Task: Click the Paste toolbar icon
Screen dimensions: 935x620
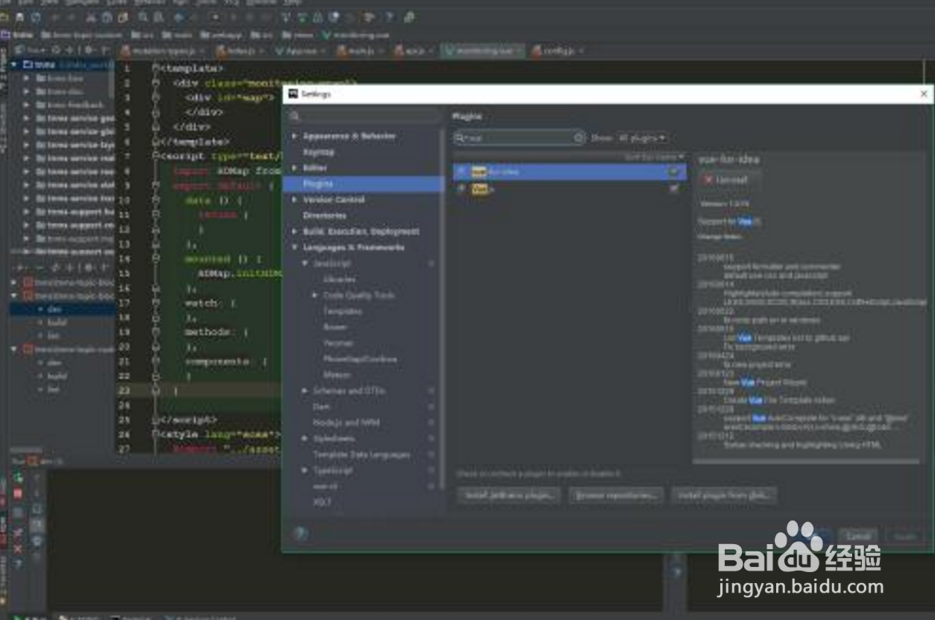Action: pos(123,17)
